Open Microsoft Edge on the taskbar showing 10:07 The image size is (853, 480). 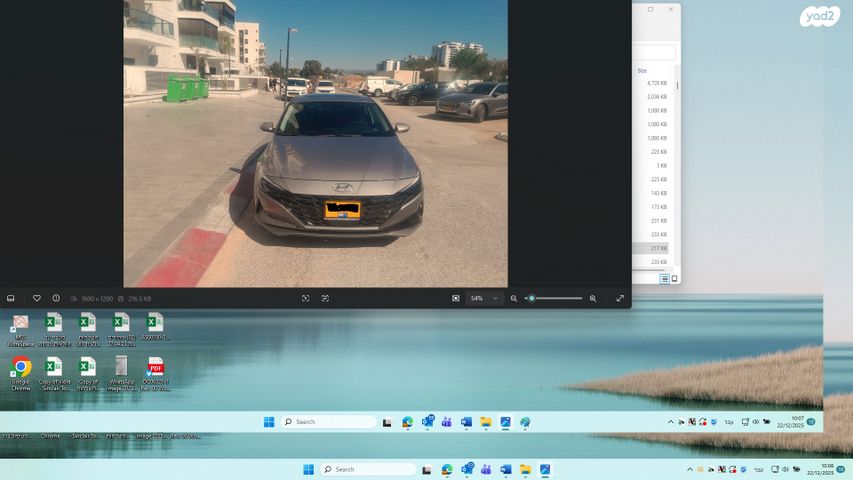click(x=407, y=422)
